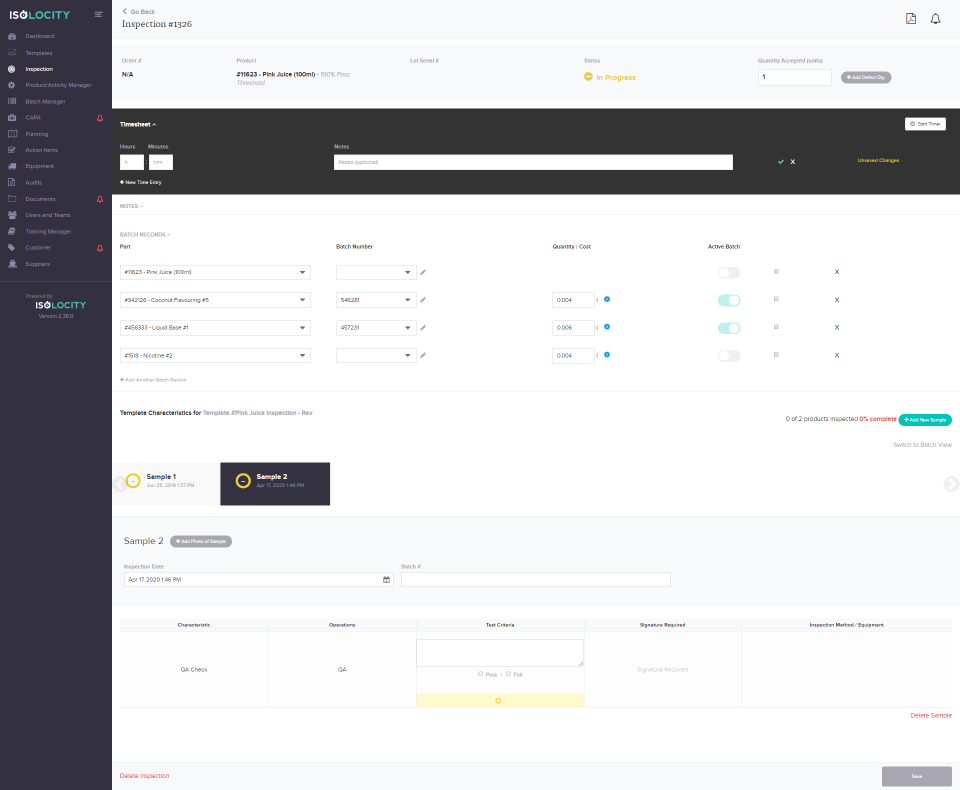Click the Switch to Batch View link
The width and height of the screenshot is (960, 790).
click(x=922, y=445)
